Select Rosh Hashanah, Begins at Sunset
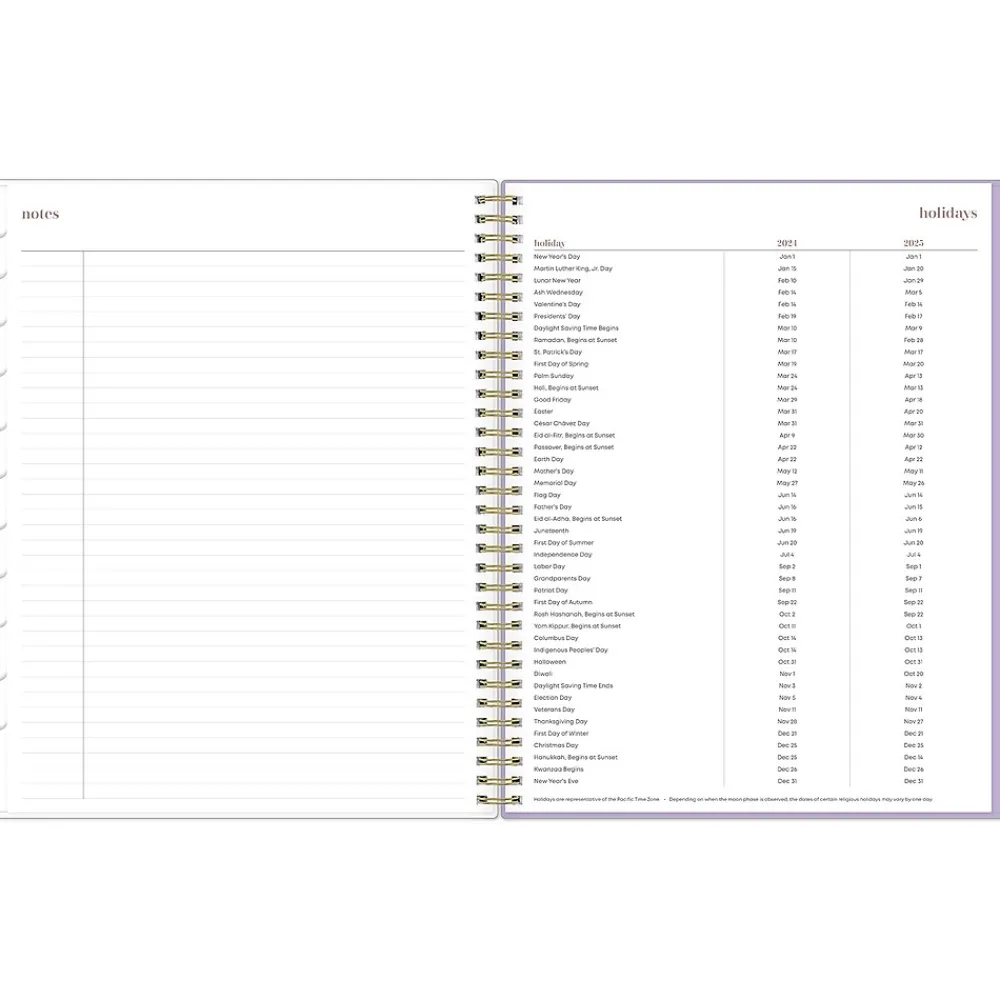The height and width of the screenshot is (1000, 1000). [x=584, y=614]
